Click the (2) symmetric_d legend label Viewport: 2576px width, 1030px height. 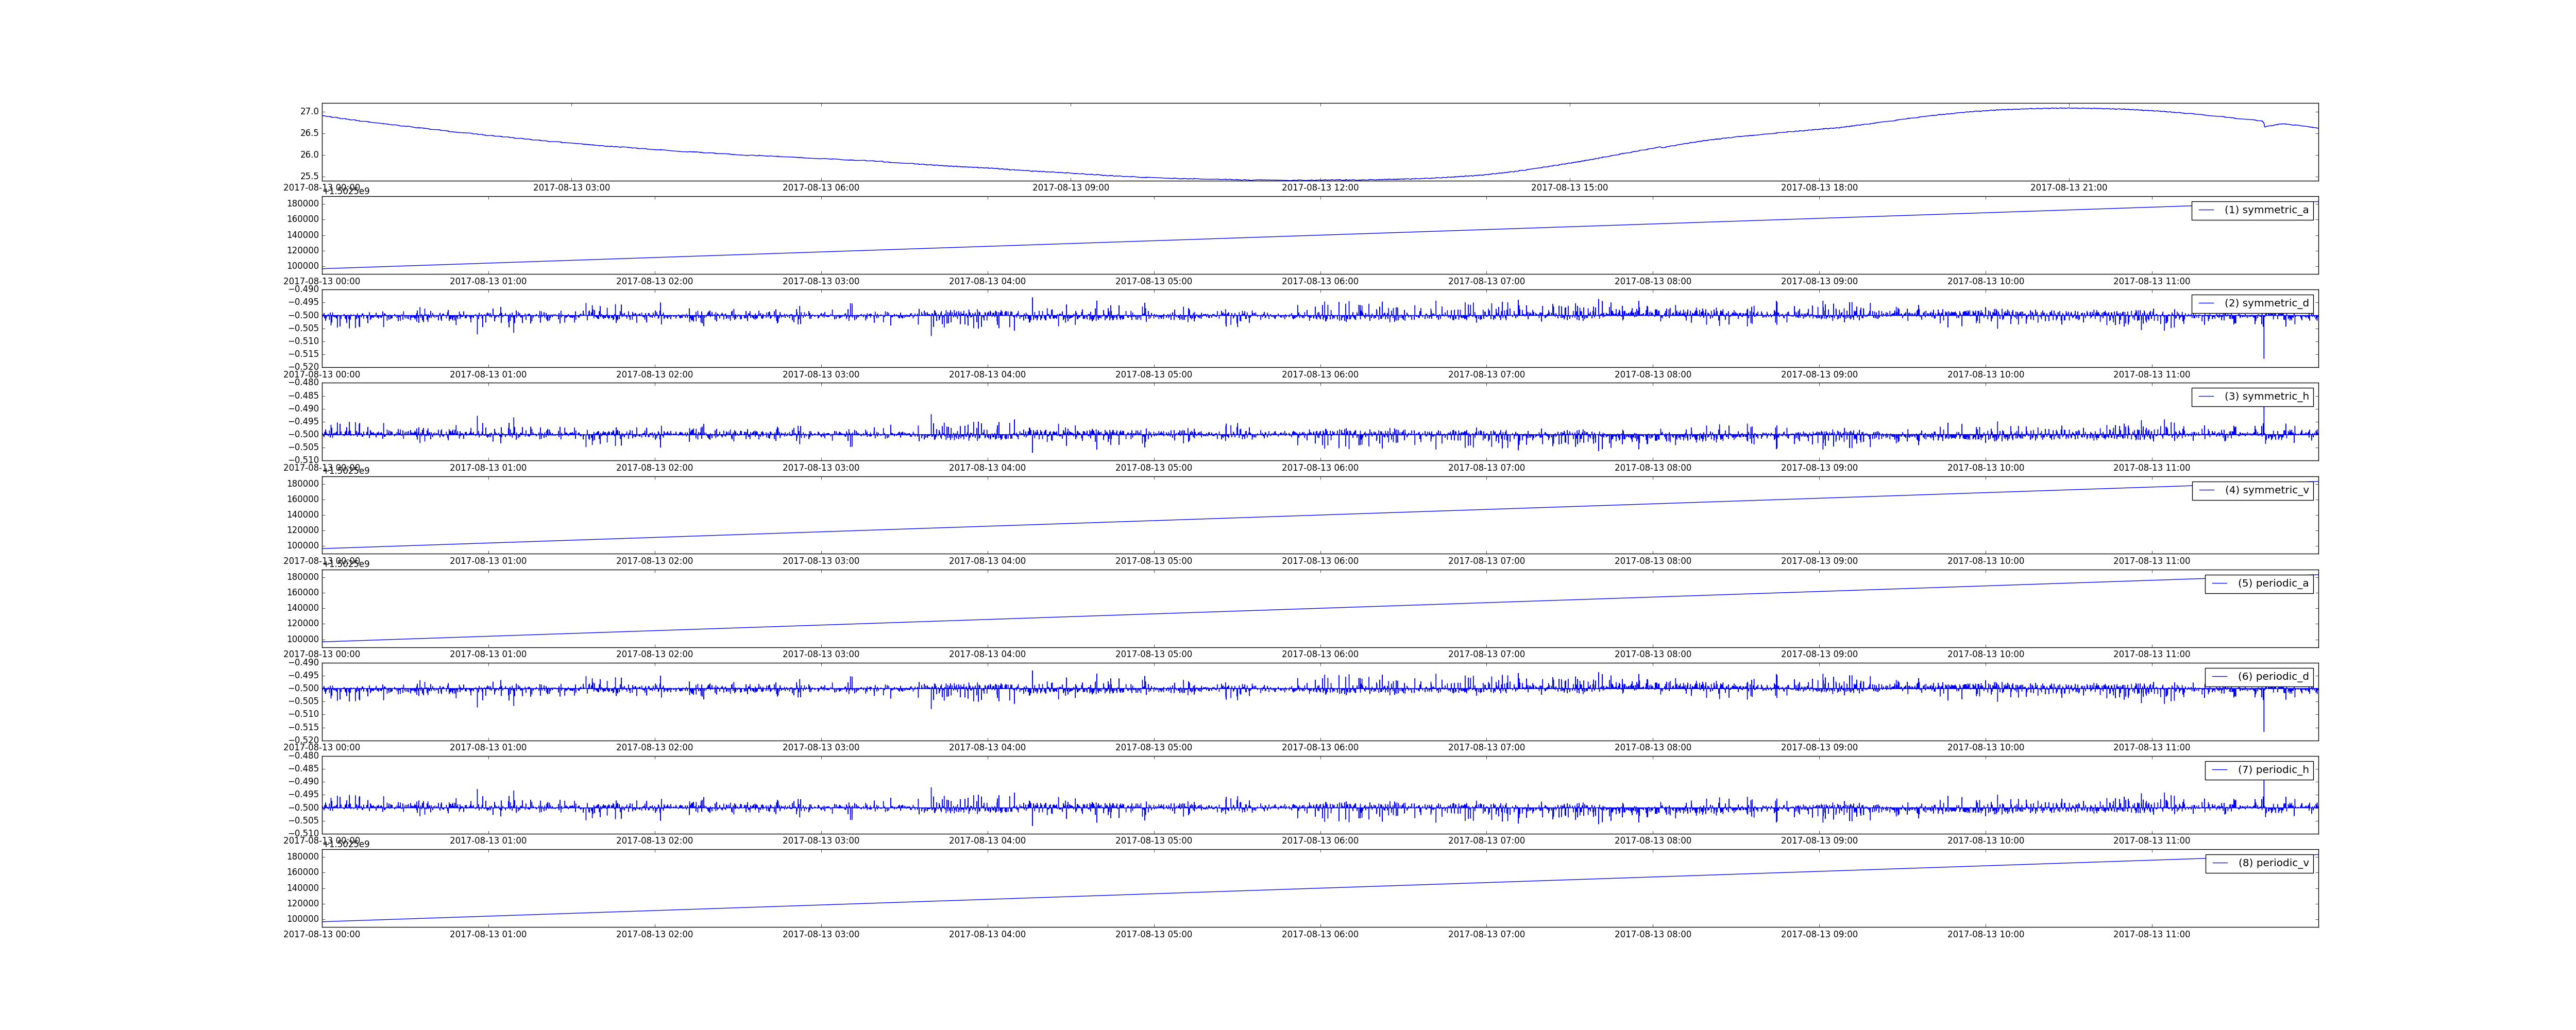point(2266,303)
